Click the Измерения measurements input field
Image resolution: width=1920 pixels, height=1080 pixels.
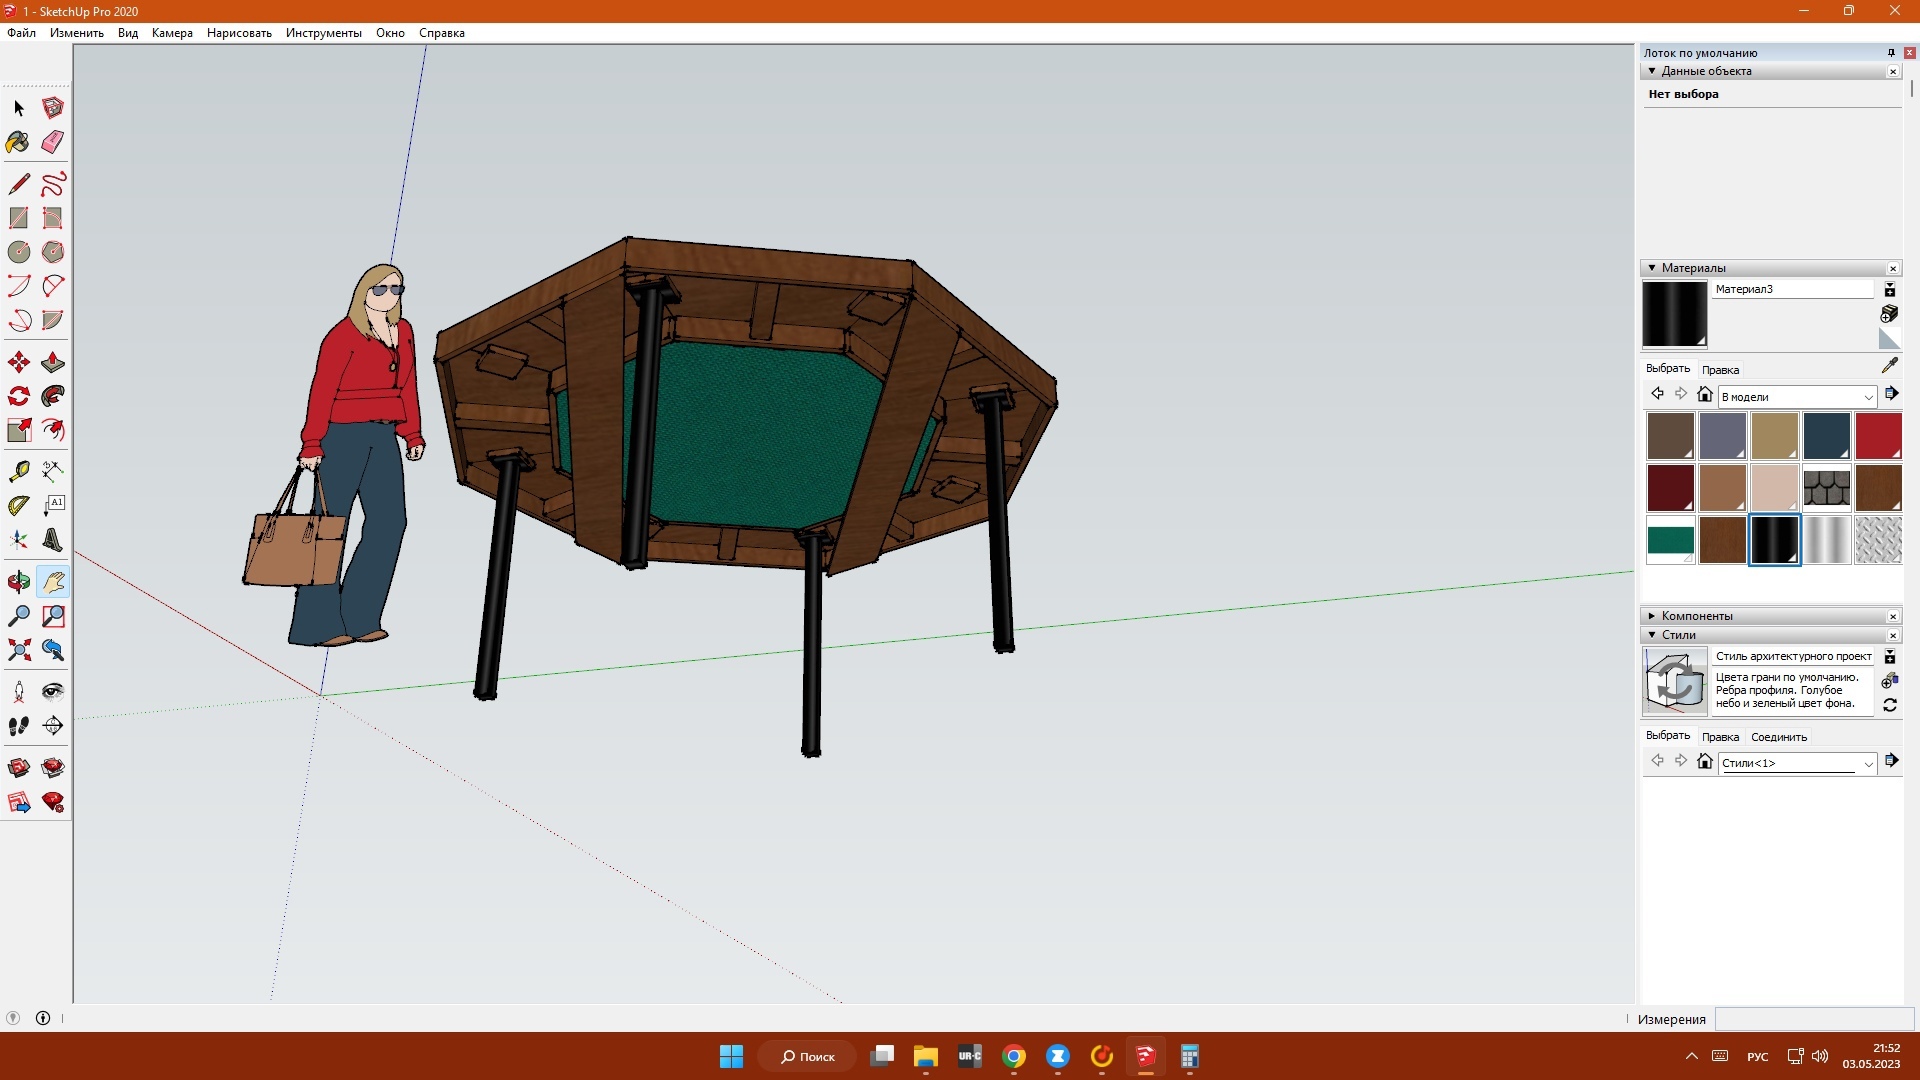click(x=1813, y=1019)
